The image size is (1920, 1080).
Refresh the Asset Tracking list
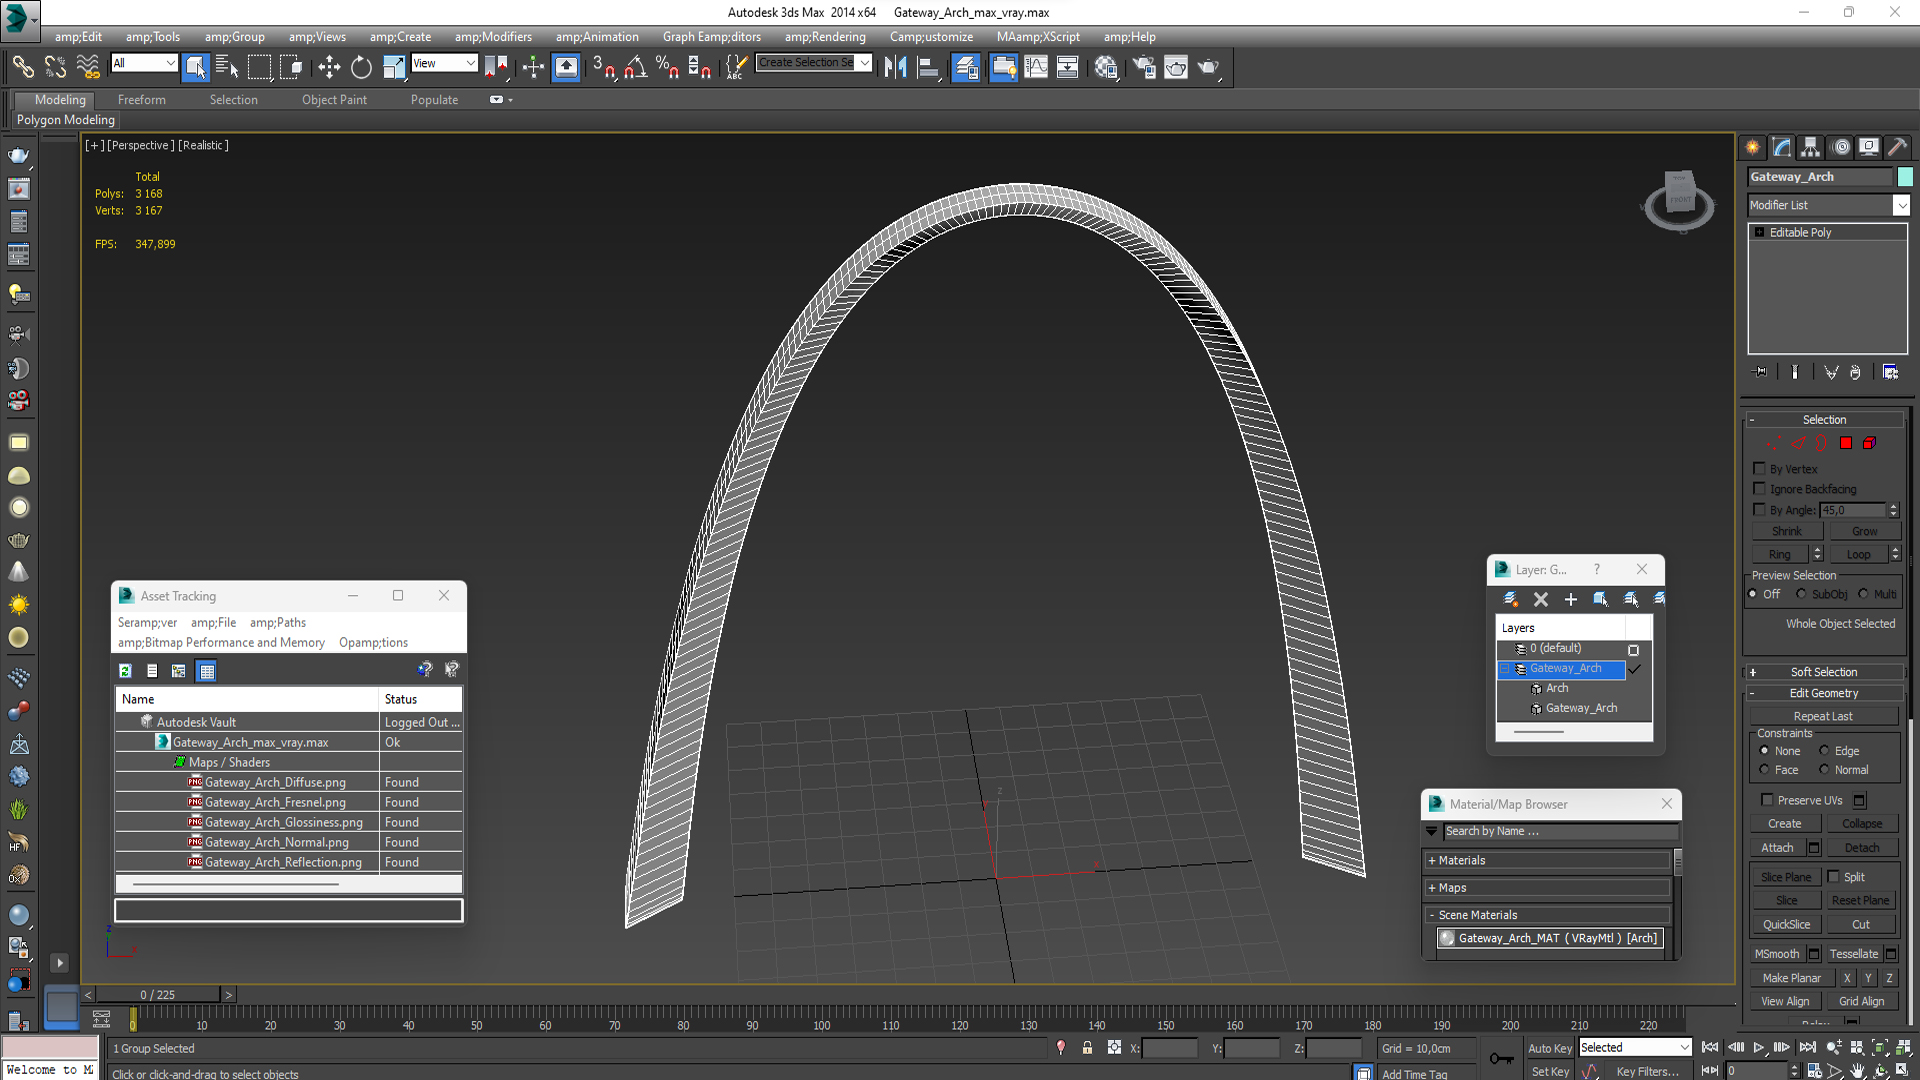tap(125, 671)
